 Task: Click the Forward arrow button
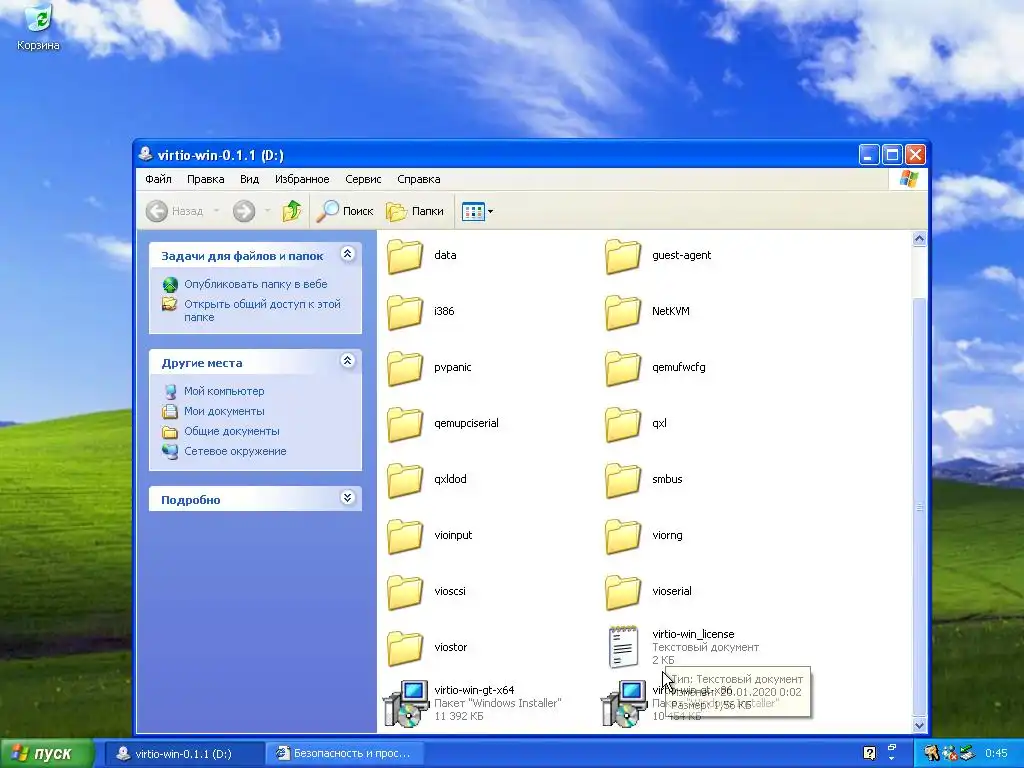click(x=244, y=211)
